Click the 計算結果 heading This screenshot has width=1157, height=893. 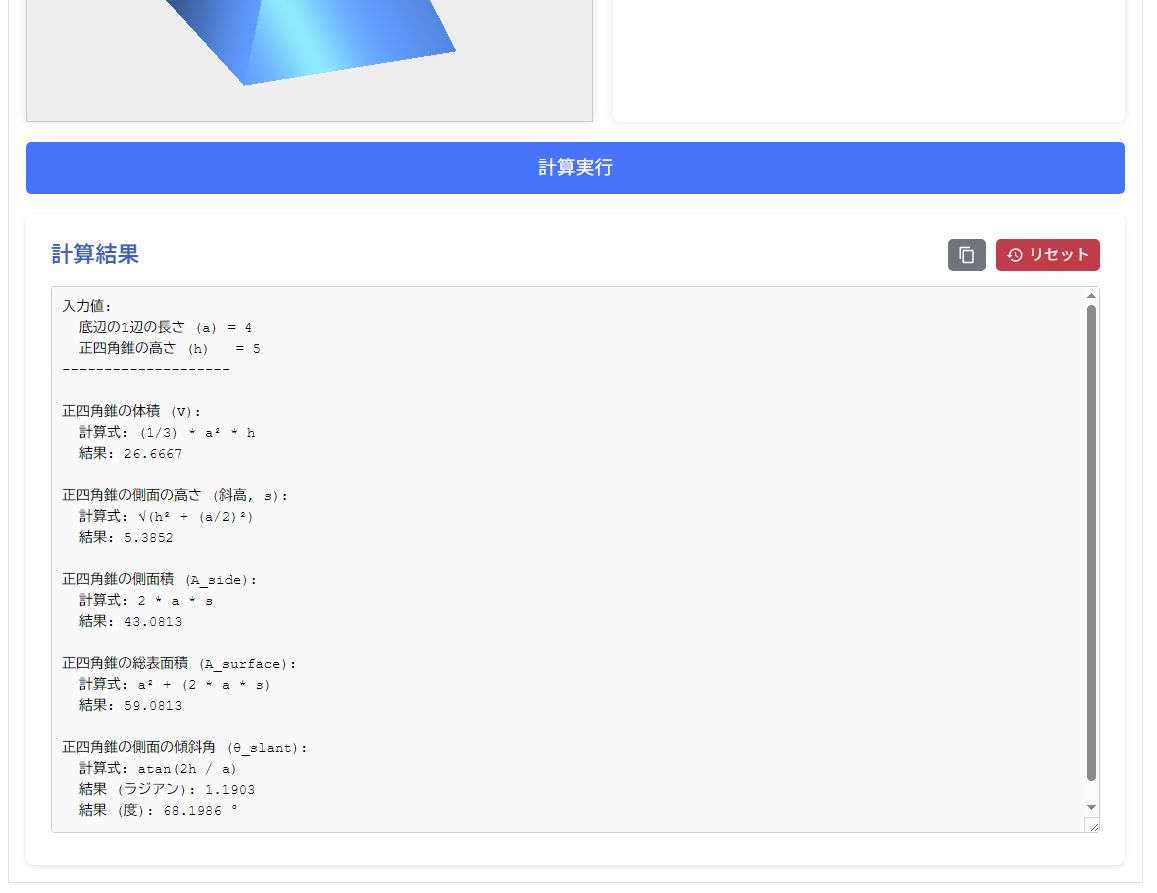tap(95, 254)
